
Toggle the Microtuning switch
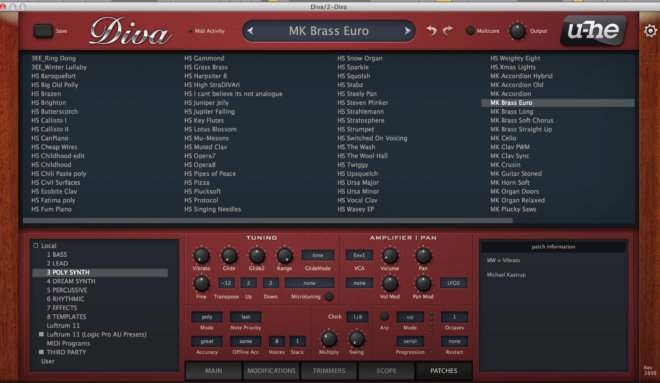[x=329, y=297]
